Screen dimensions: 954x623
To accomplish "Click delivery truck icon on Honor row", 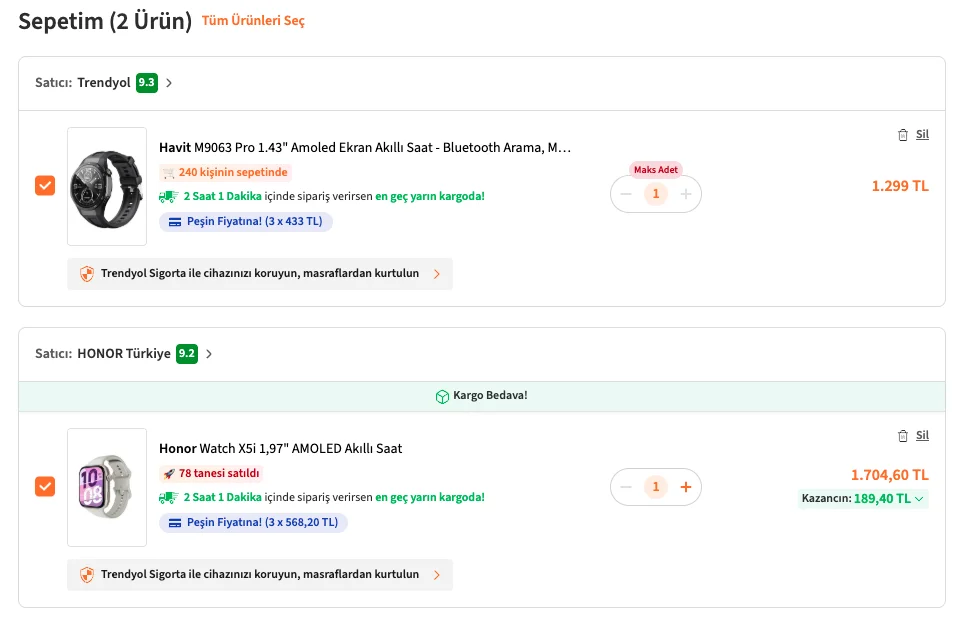I will (x=169, y=498).
